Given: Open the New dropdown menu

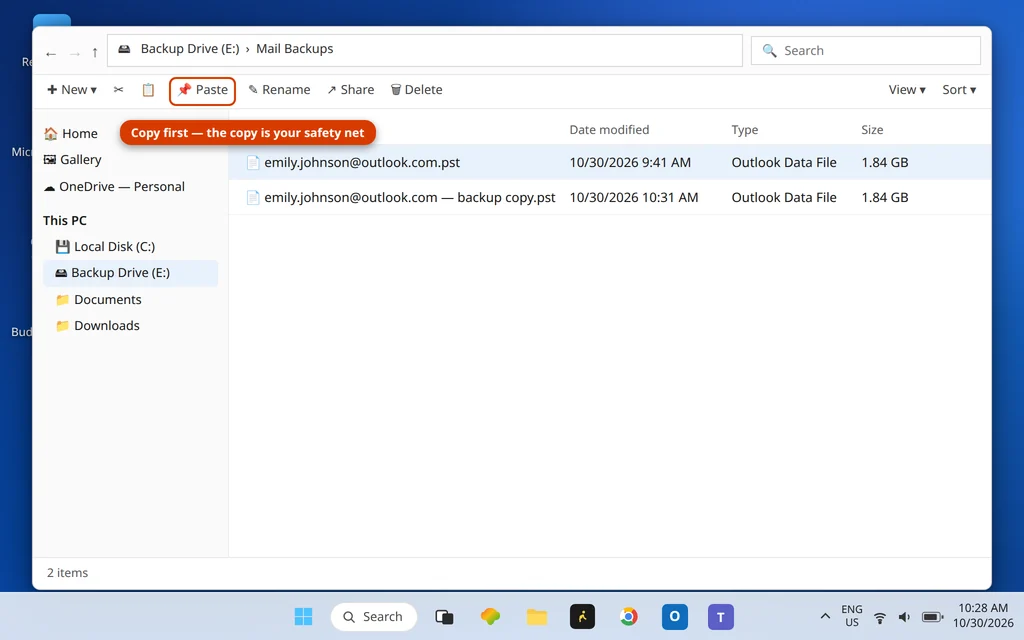Looking at the screenshot, I should coord(72,89).
